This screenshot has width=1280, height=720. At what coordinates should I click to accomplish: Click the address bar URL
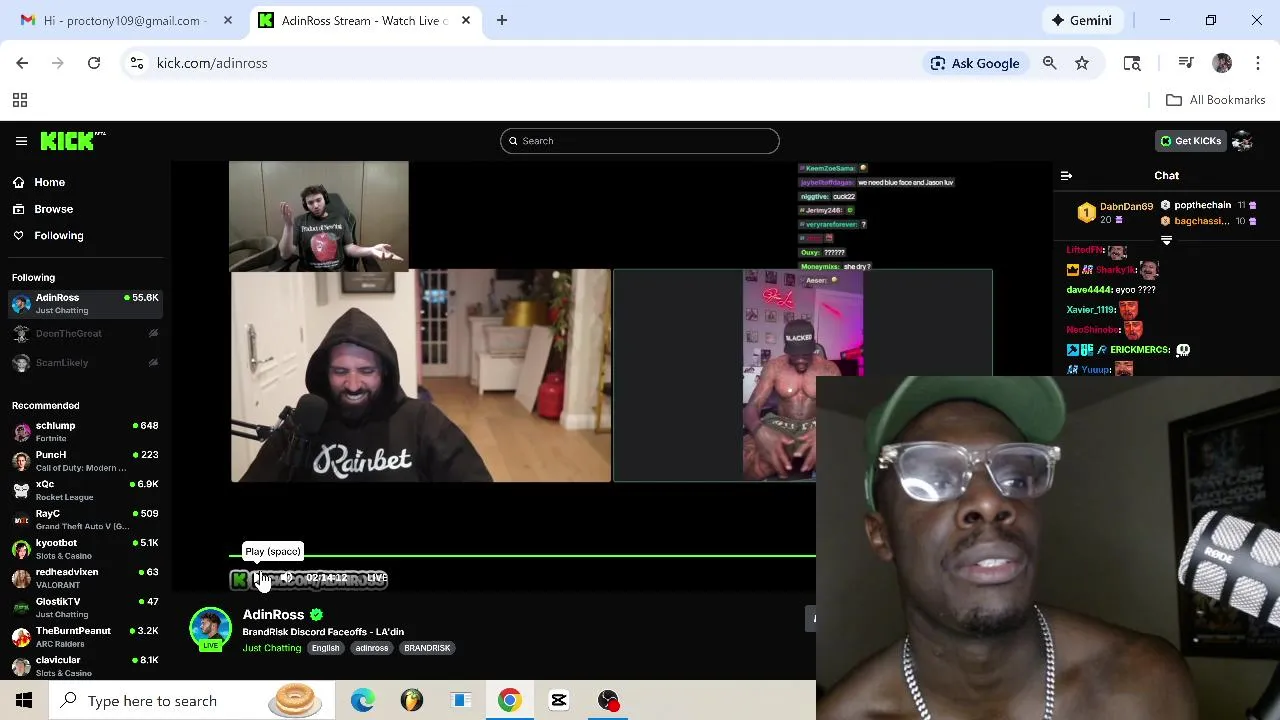(212, 63)
